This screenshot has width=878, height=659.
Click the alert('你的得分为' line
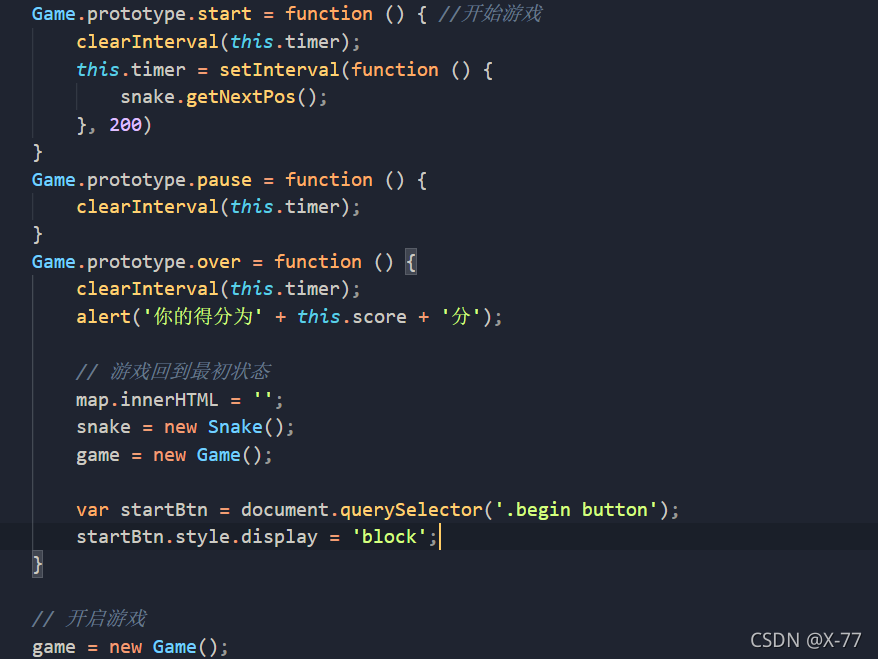click(289, 316)
